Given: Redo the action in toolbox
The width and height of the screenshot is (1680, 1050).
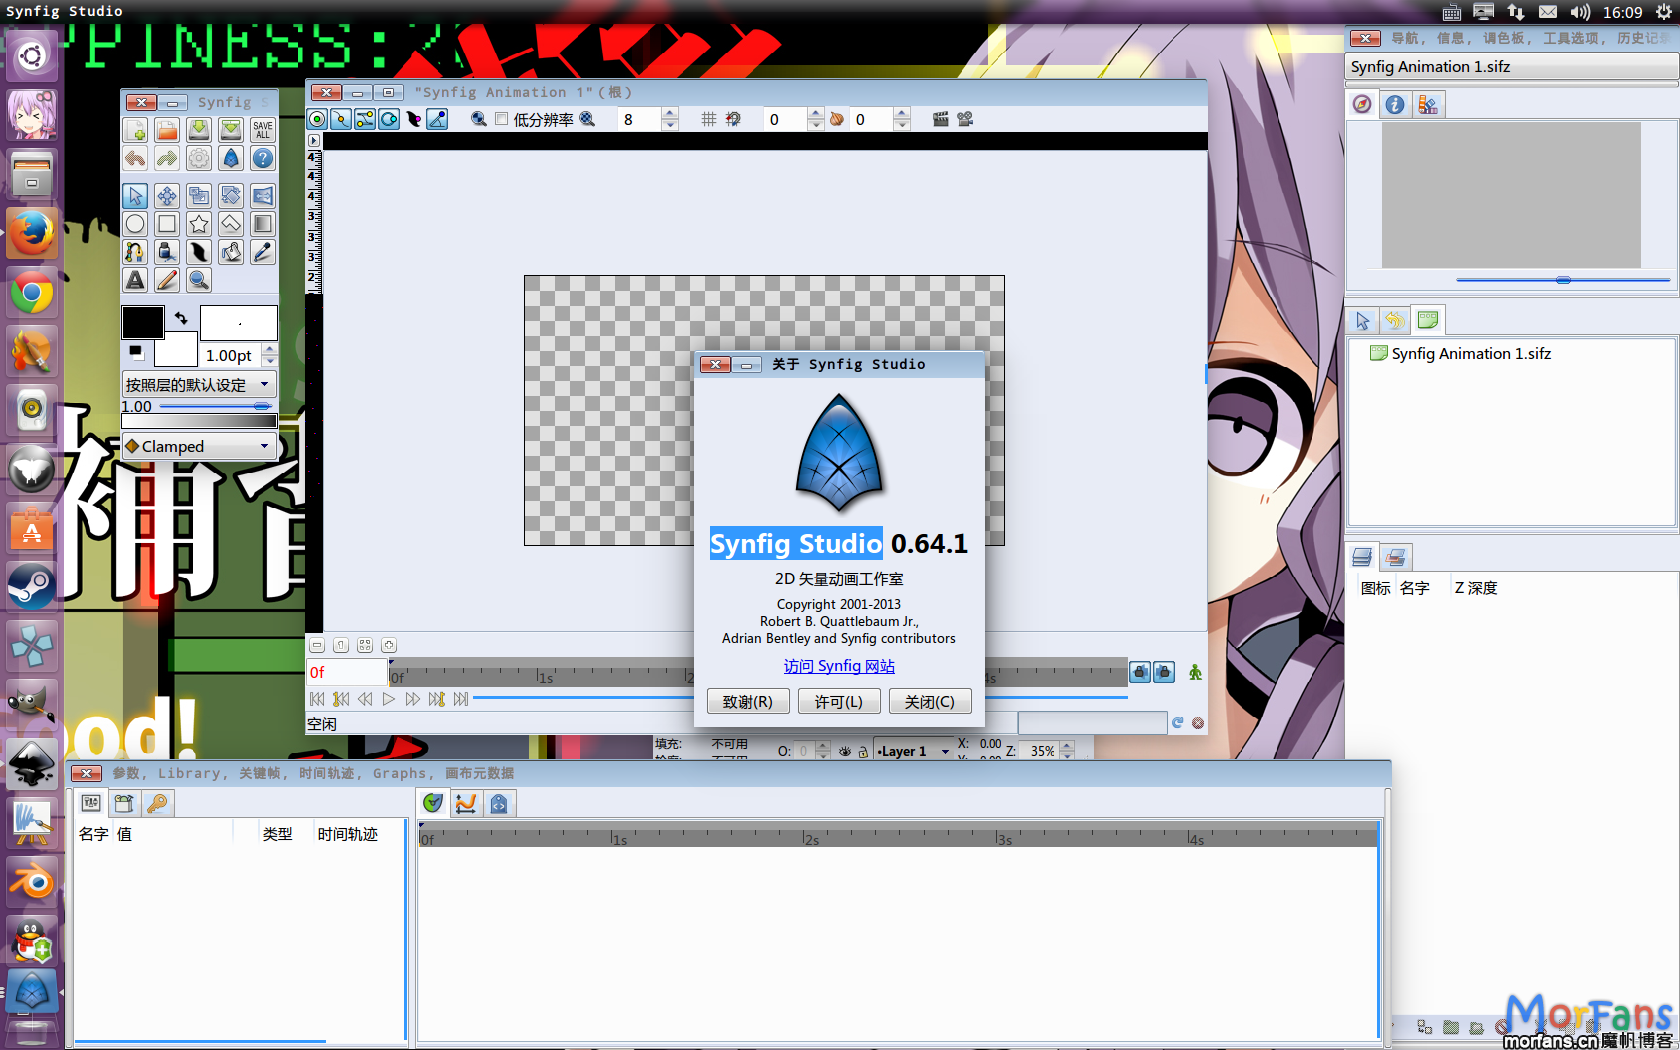Looking at the screenshot, I should (167, 158).
